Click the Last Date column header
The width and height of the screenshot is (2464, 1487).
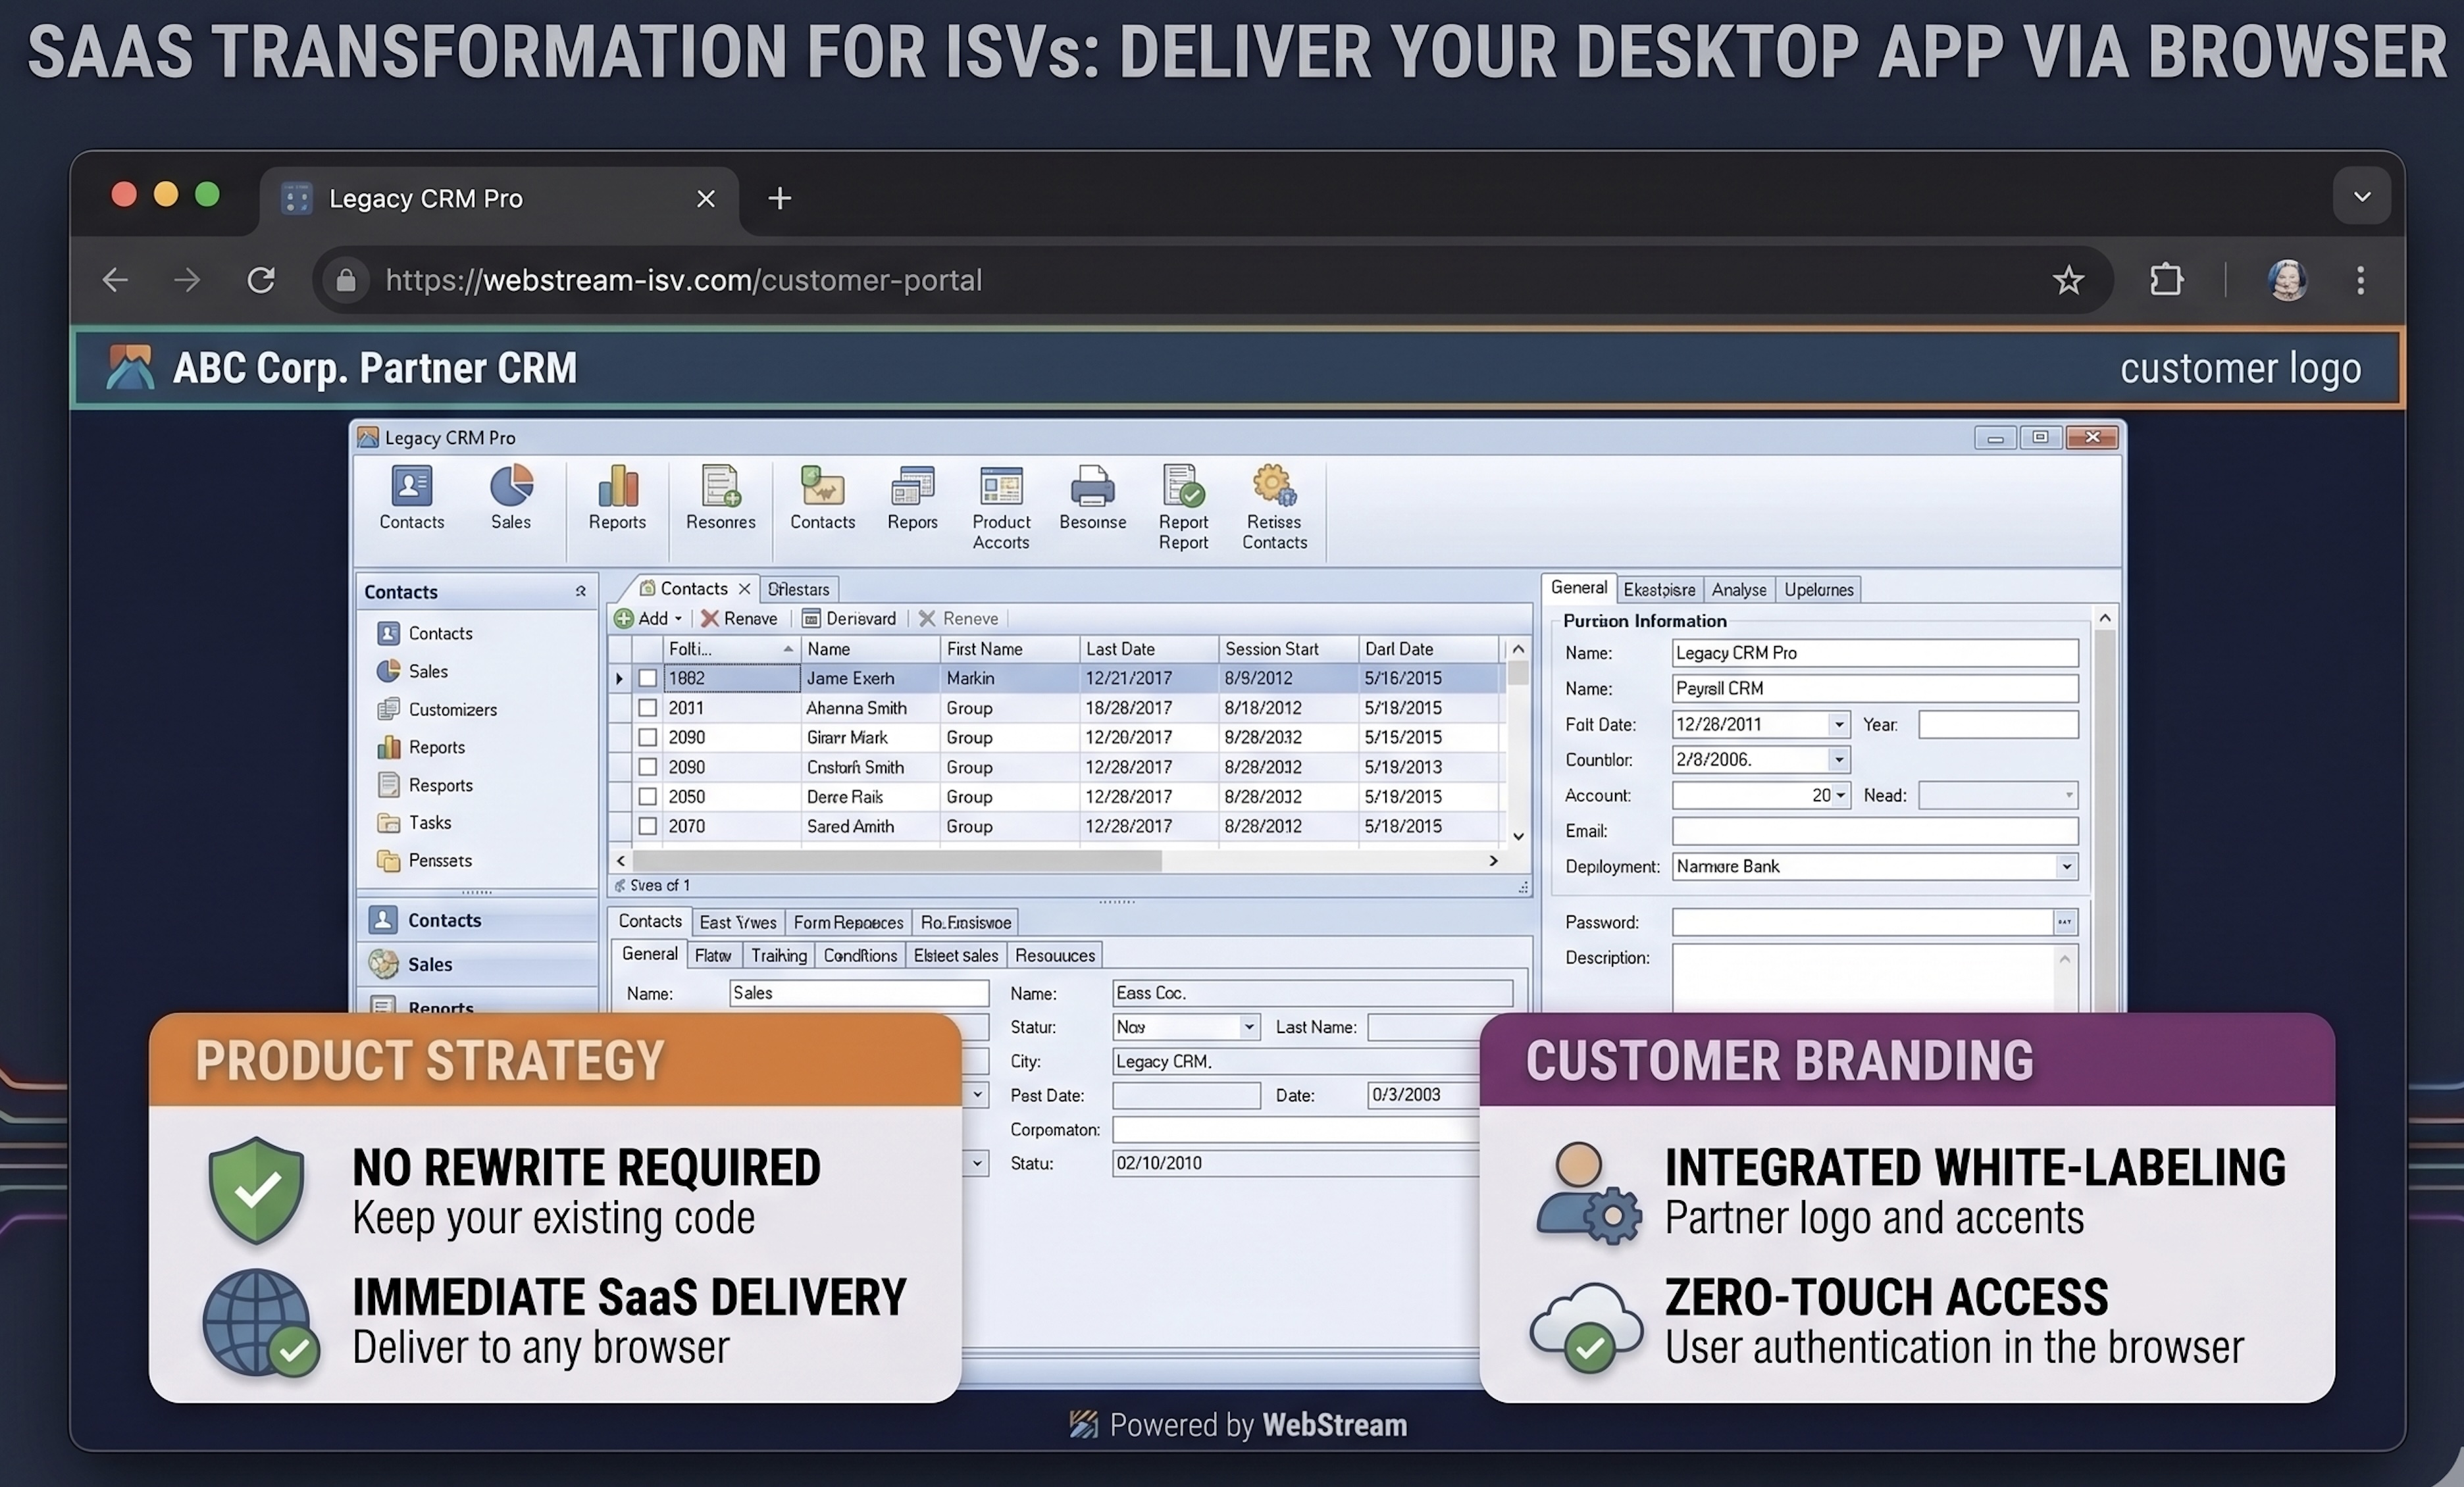tap(1149, 649)
